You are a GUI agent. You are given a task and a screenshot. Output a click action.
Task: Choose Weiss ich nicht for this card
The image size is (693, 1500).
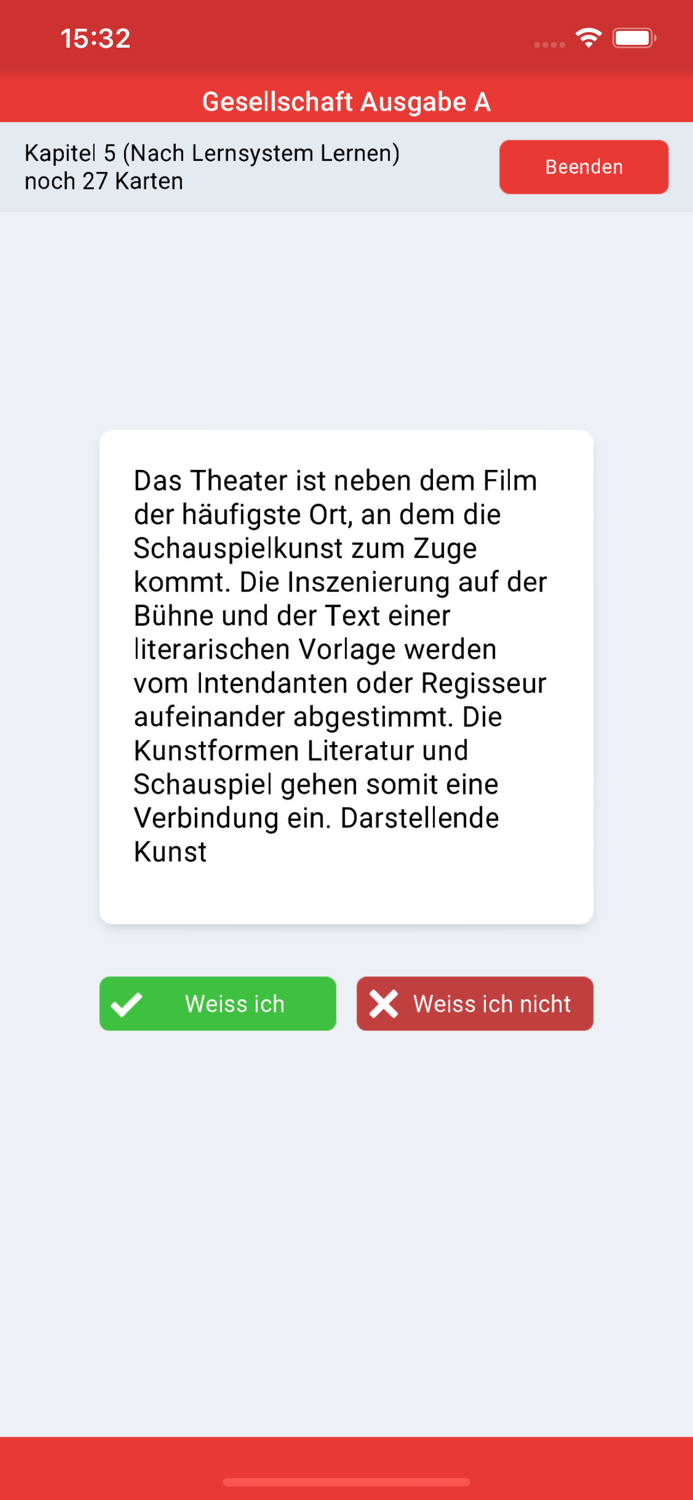[475, 1003]
